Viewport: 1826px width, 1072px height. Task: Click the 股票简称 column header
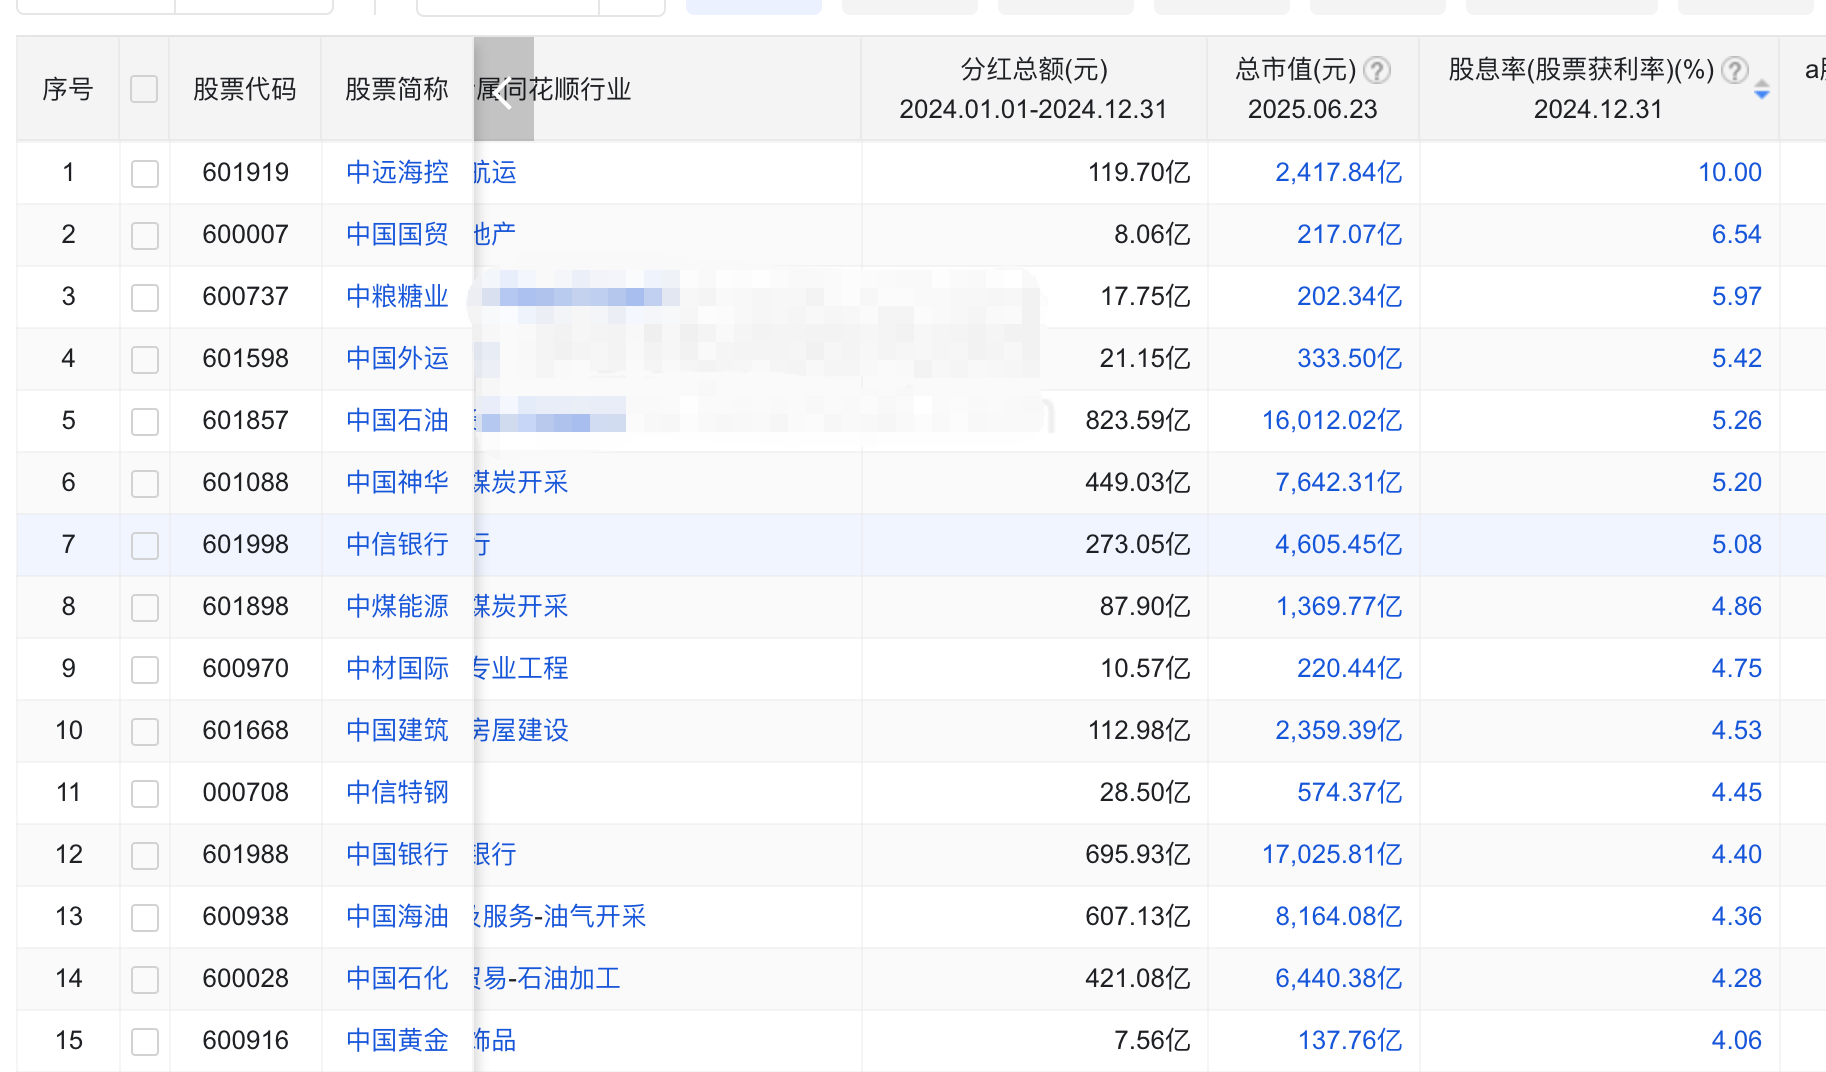click(397, 89)
